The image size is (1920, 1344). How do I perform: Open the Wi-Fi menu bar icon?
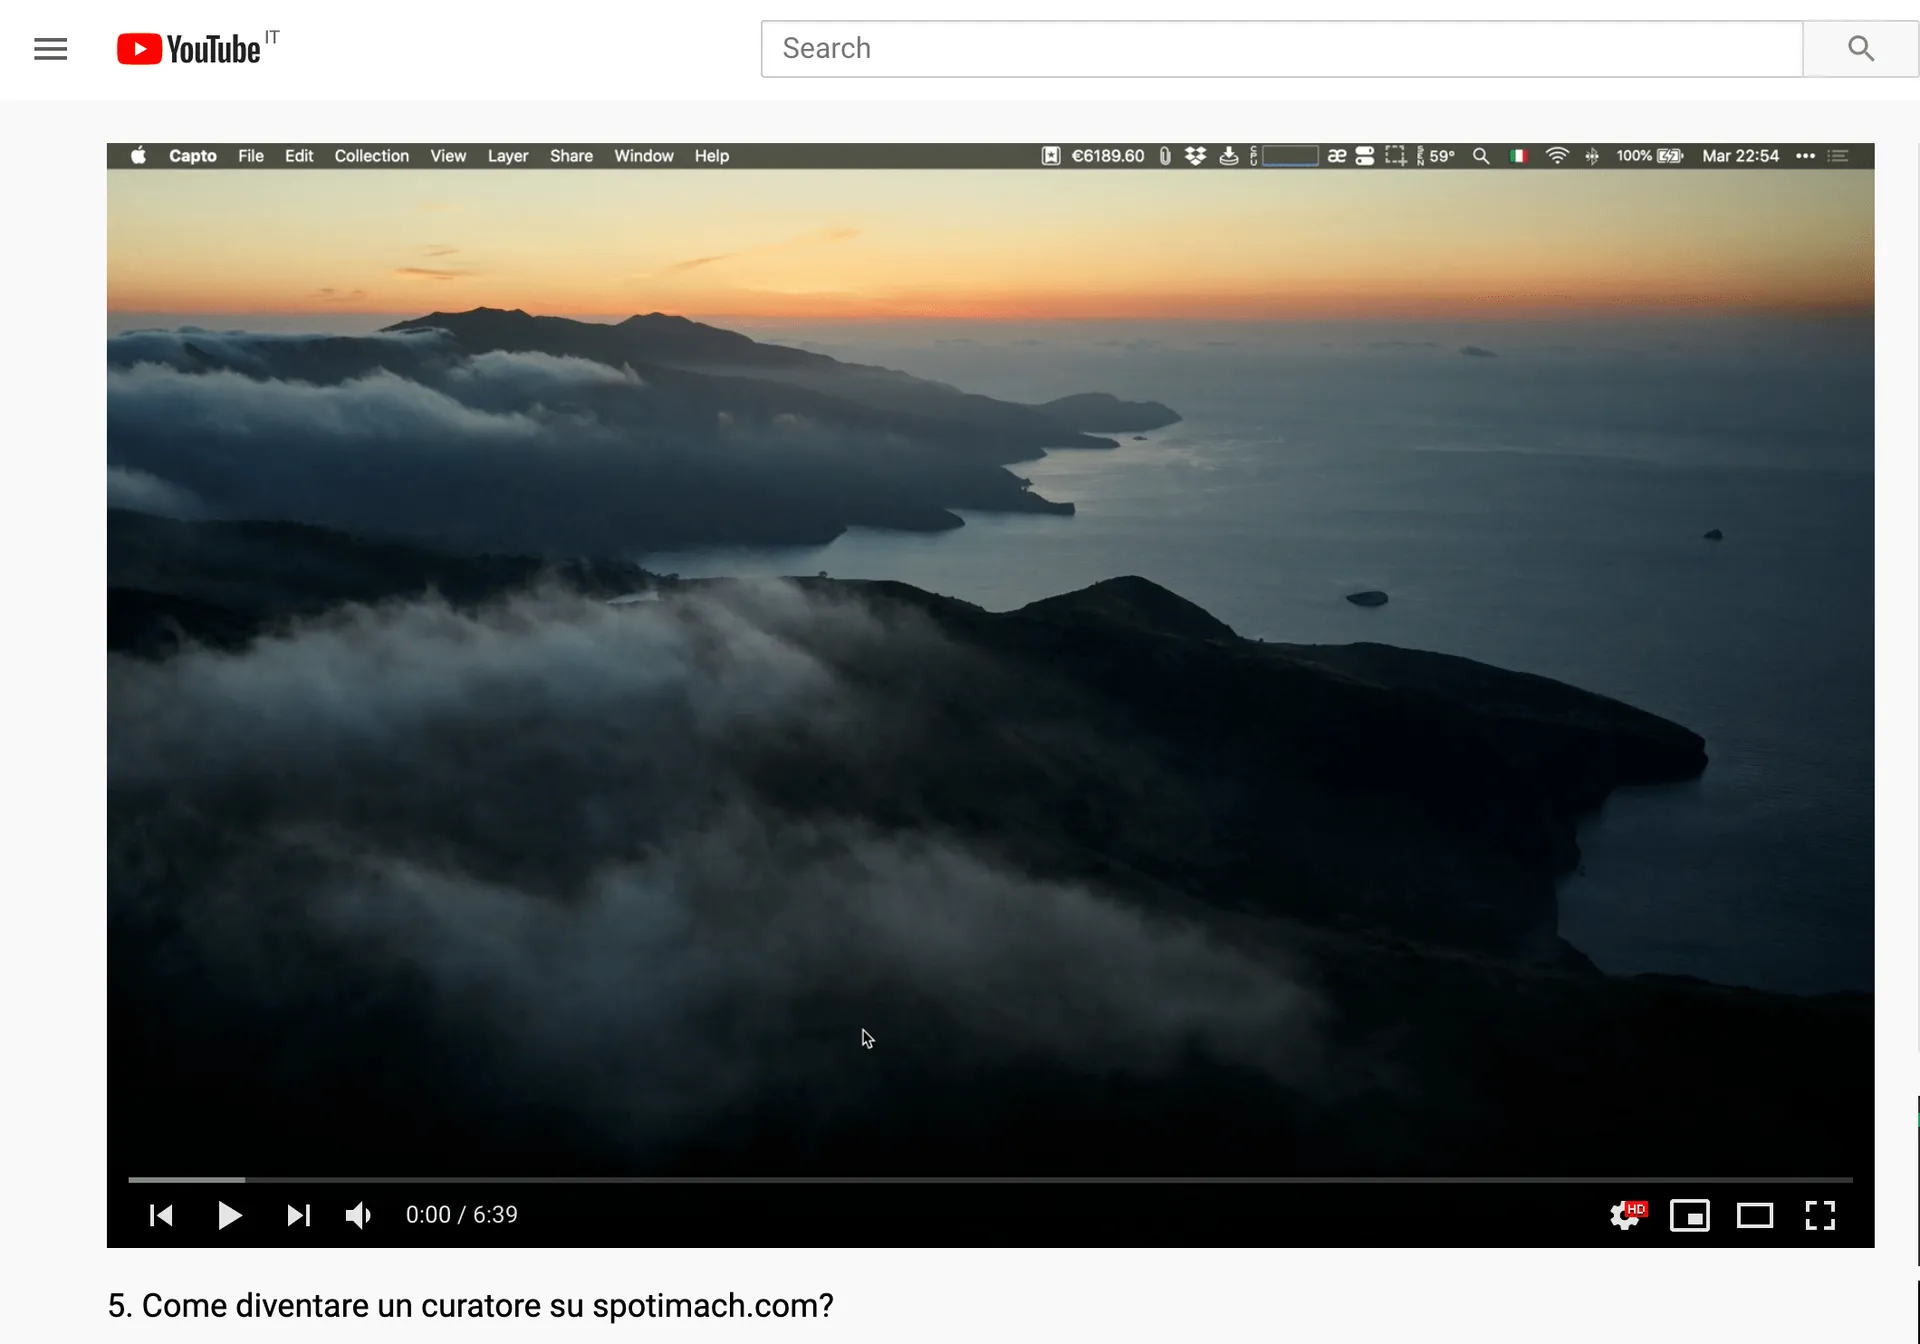pos(1557,156)
